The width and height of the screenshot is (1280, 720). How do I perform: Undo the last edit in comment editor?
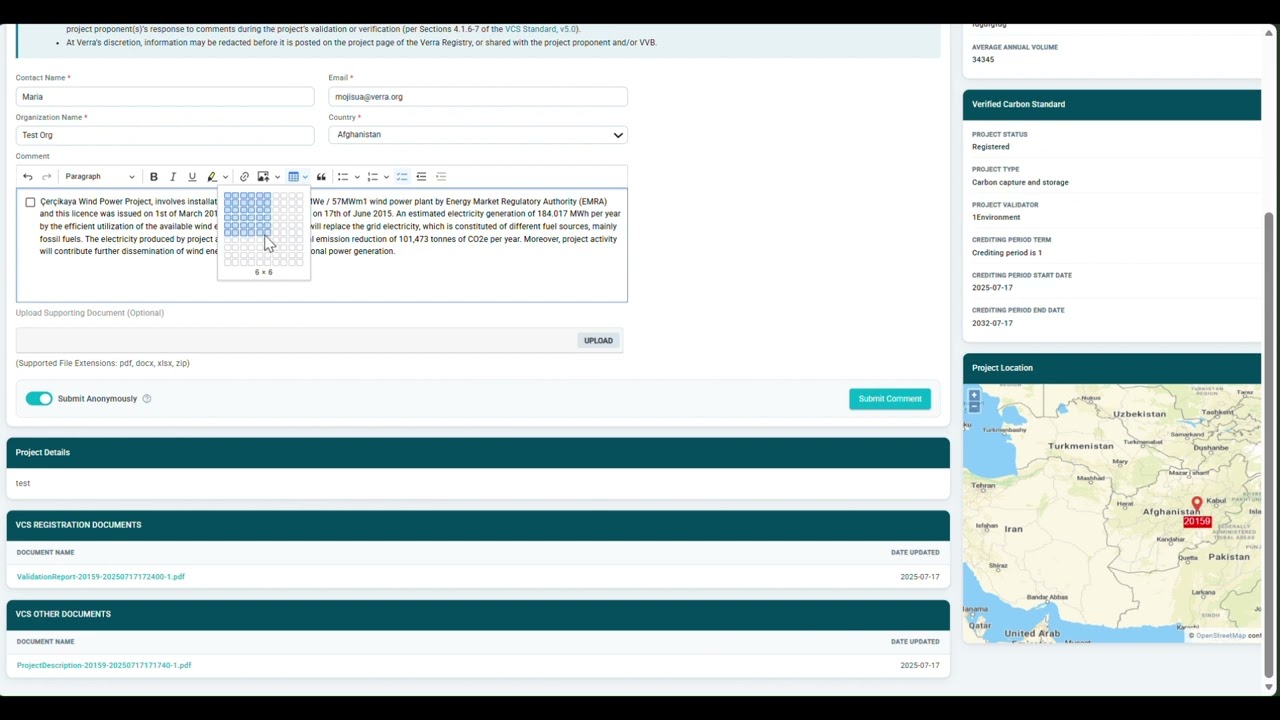coord(28,177)
